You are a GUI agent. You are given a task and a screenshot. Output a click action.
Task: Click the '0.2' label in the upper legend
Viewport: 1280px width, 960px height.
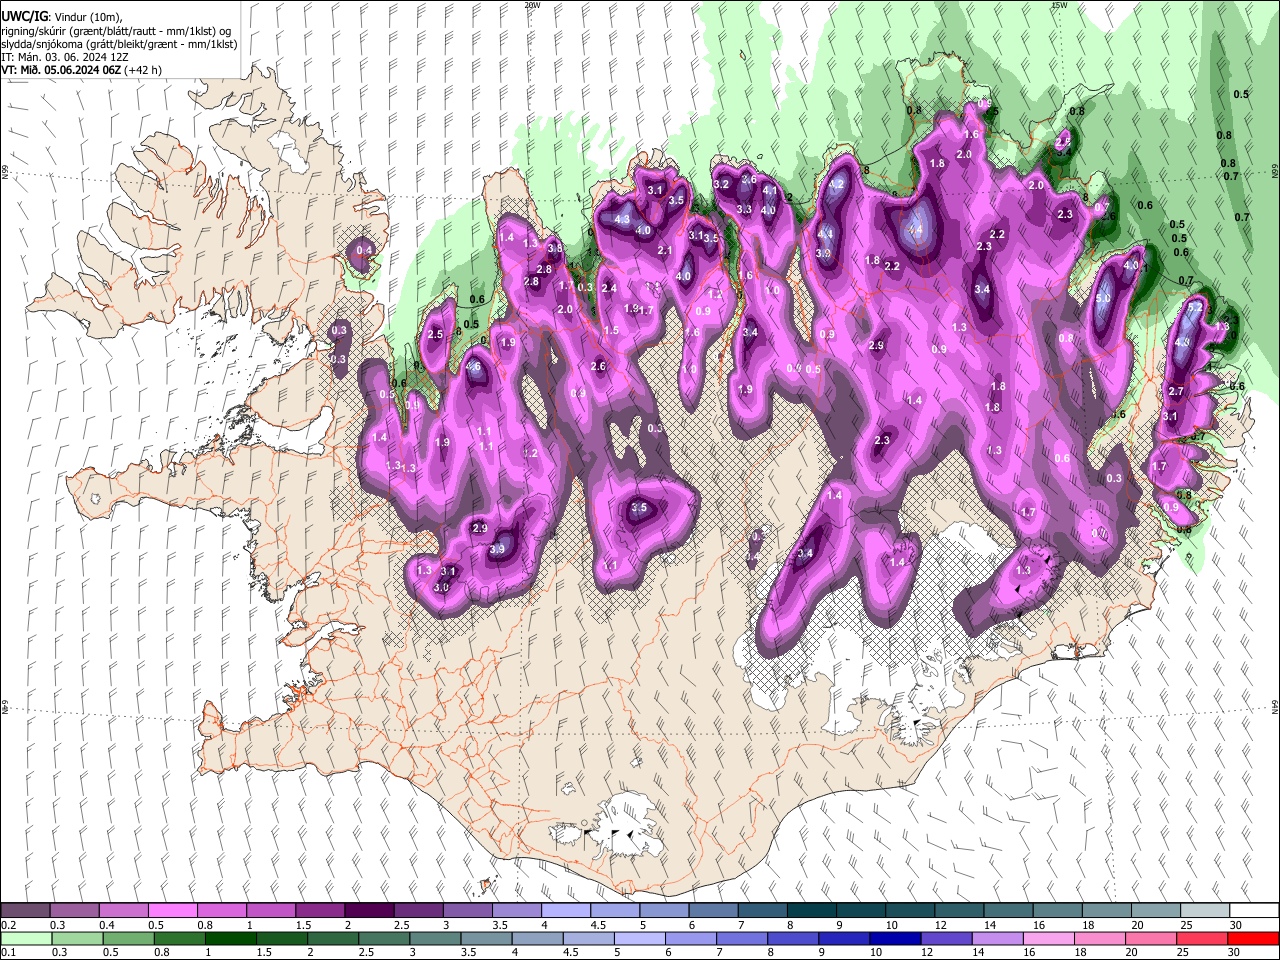[7, 925]
